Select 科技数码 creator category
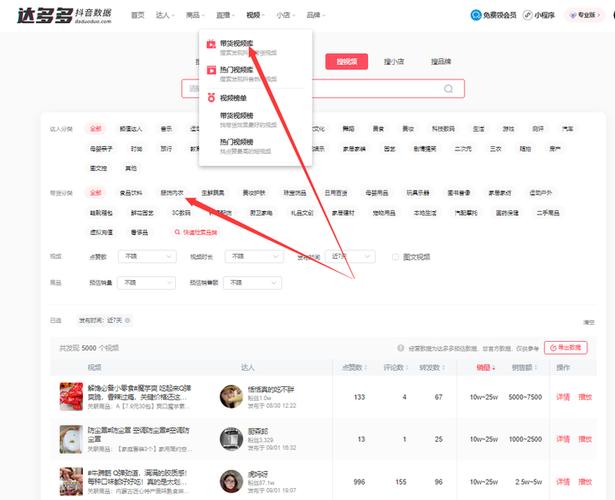This screenshot has height=500, width=615. tap(443, 129)
